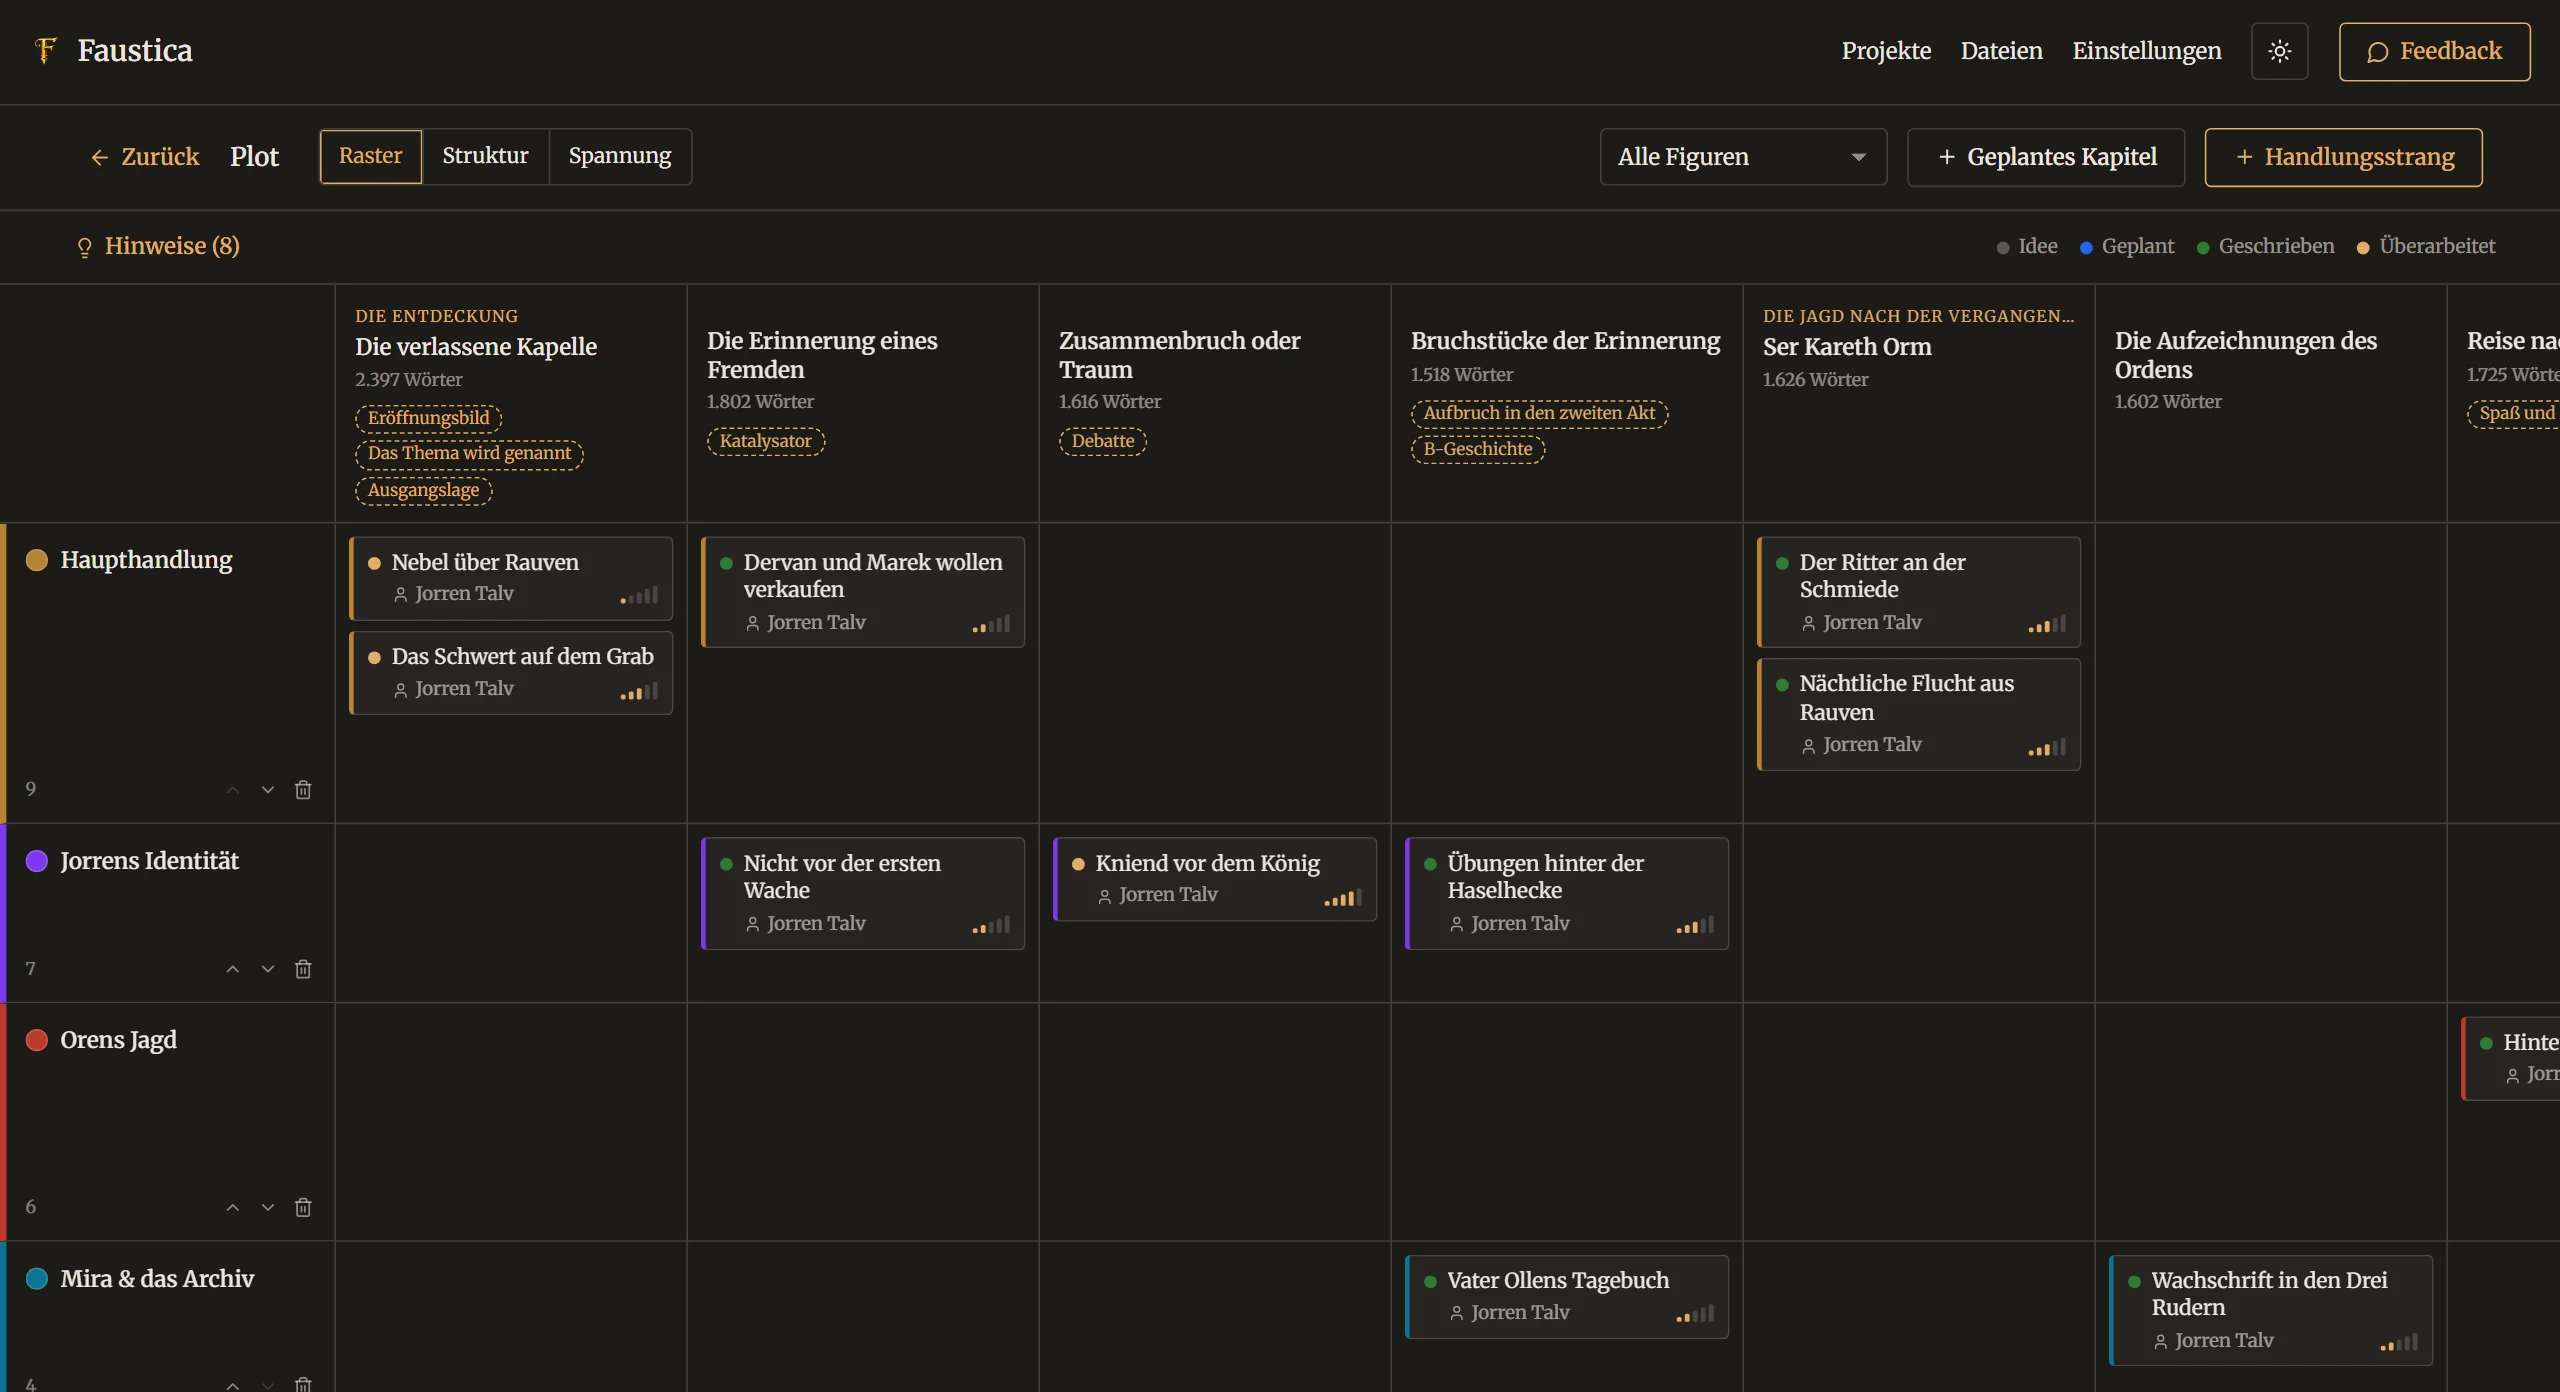Open the Projekte menu item
Image resolution: width=2560 pixels, height=1392 pixels.
click(1886, 51)
